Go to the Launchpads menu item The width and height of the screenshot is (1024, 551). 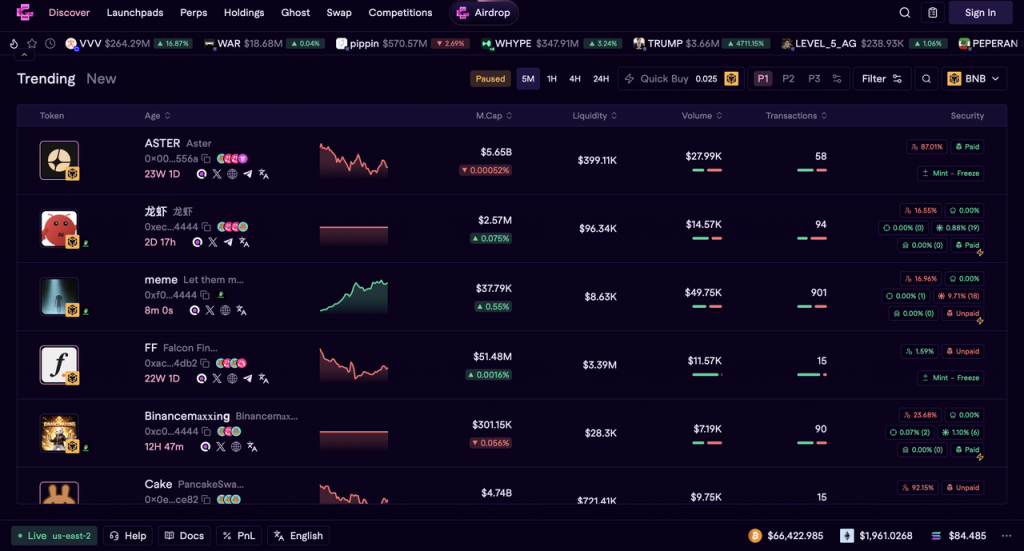pos(135,13)
